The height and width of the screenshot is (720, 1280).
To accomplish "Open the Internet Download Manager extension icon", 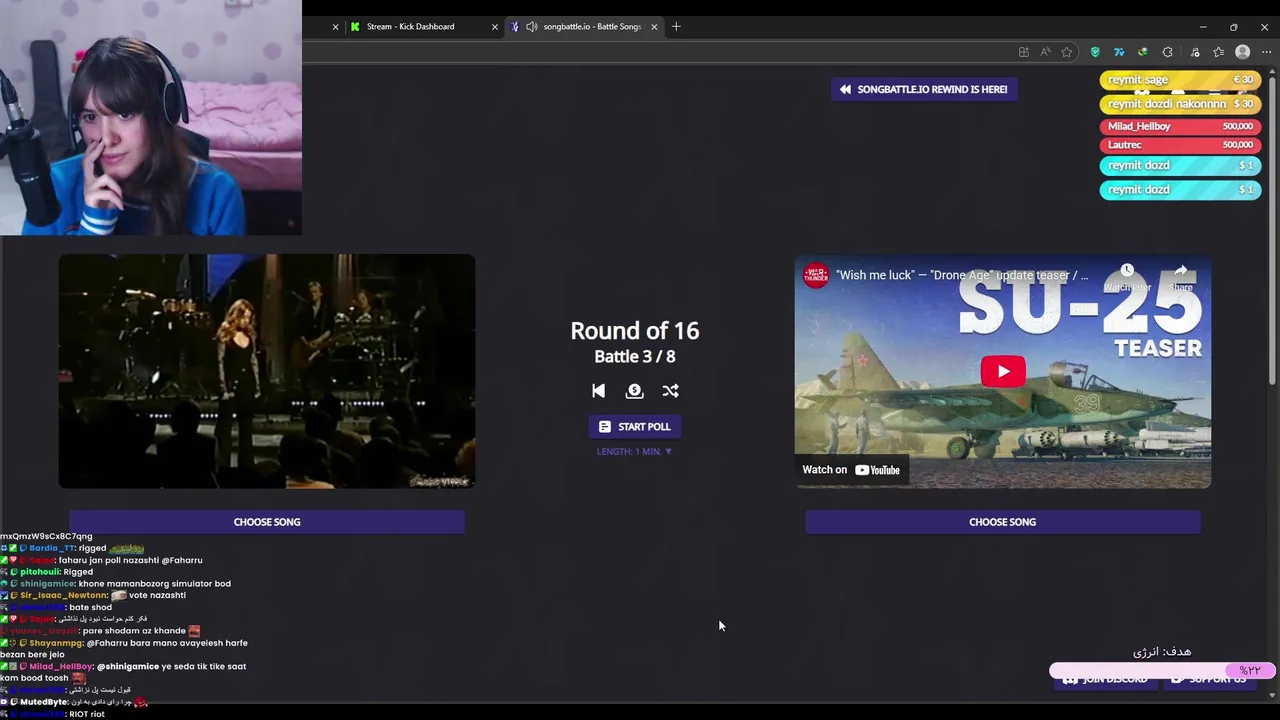I will (x=1143, y=52).
